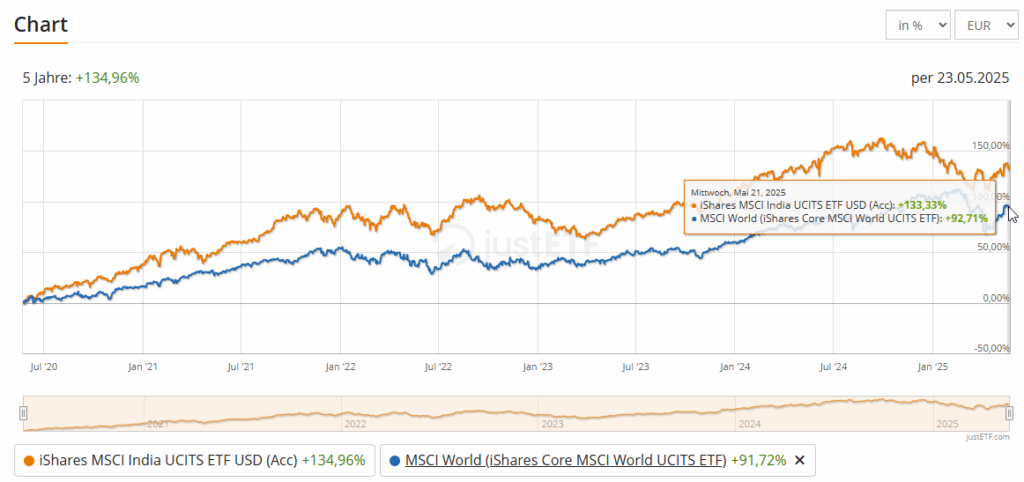Click the 150,00% y-axis label
This screenshot has width=1024, height=482.
[991, 145]
